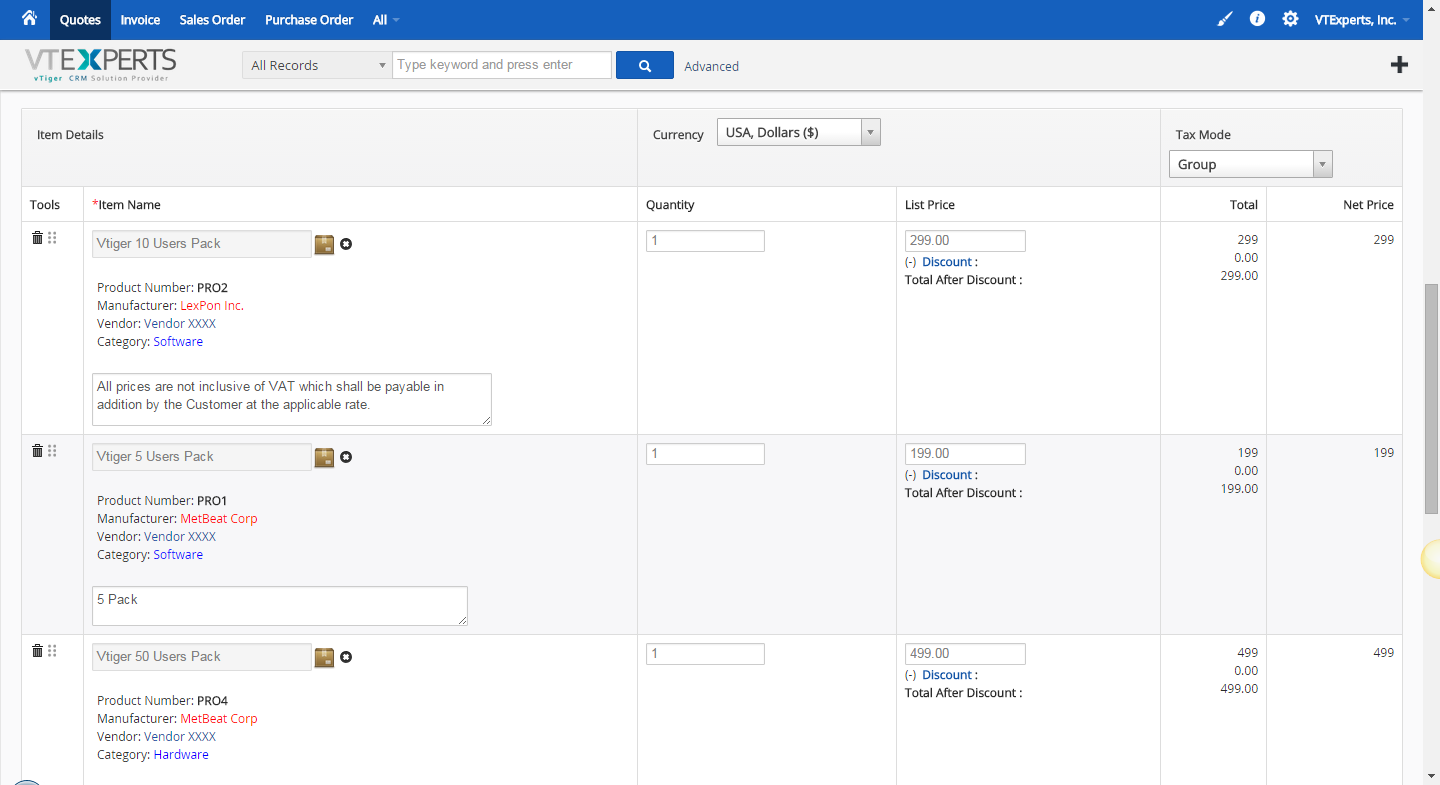Delete the Vtiger 10 Users Pack row
Image resolution: width=1440 pixels, height=785 pixels.
37,238
